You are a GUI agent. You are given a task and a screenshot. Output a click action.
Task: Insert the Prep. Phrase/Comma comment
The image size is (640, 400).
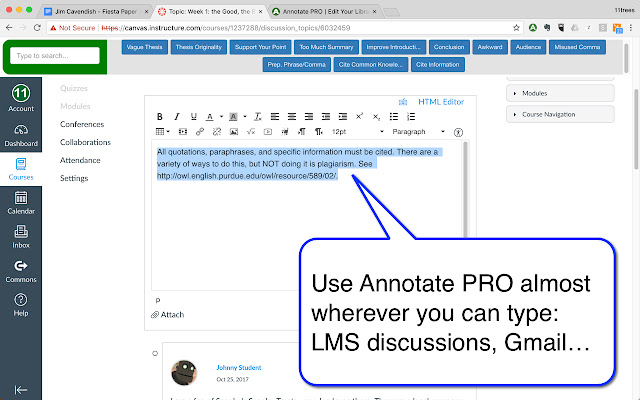coord(296,64)
